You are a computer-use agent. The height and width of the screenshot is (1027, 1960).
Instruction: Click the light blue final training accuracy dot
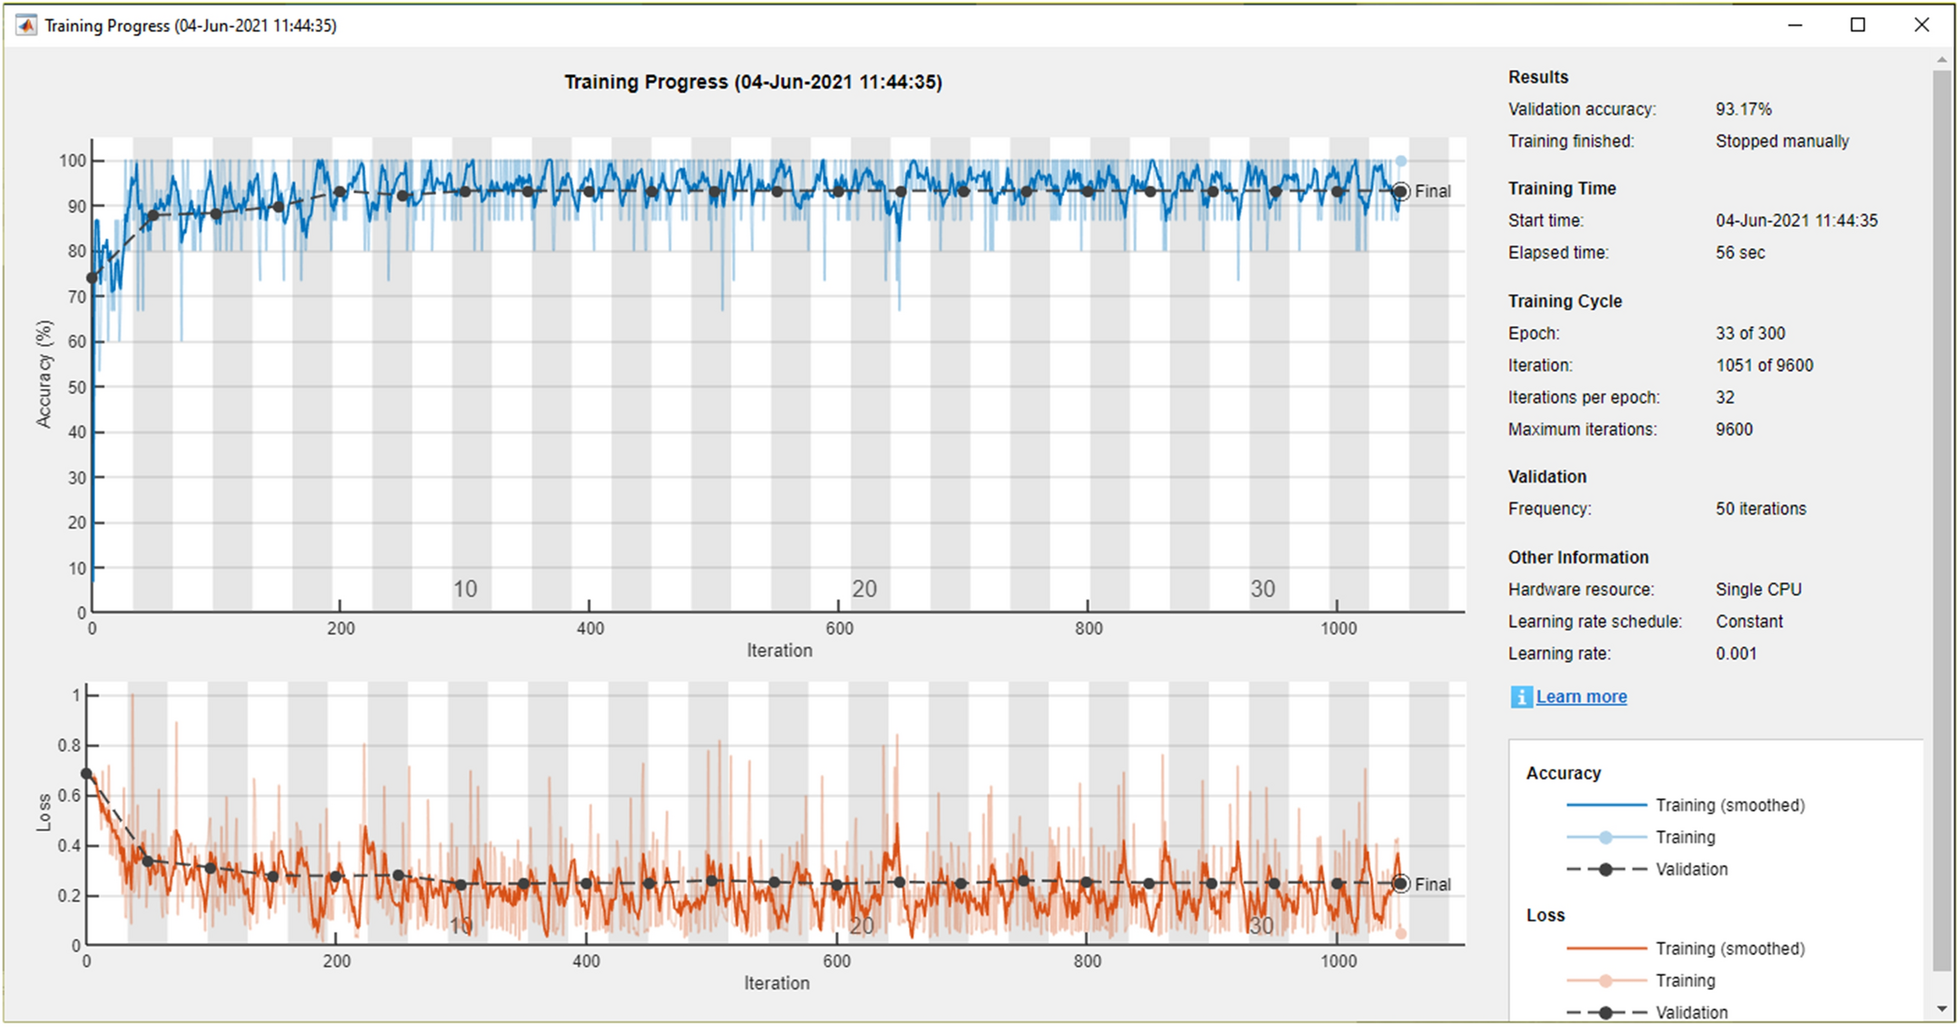click(1401, 161)
